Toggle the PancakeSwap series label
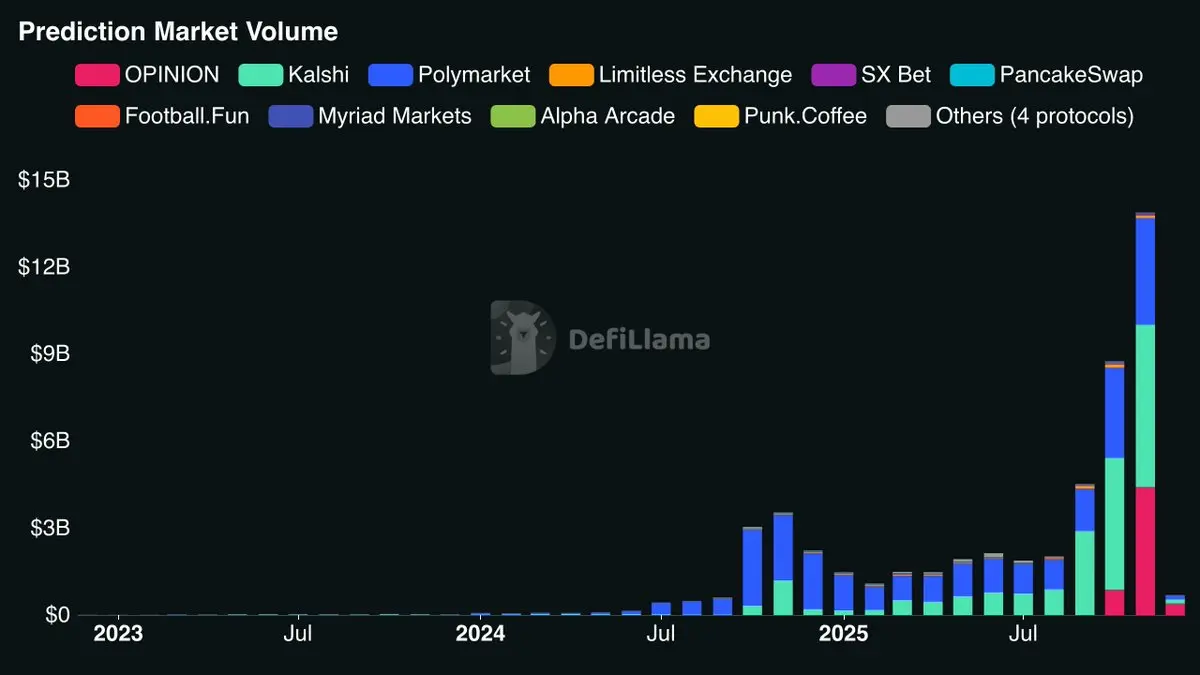 (1071, 75)
